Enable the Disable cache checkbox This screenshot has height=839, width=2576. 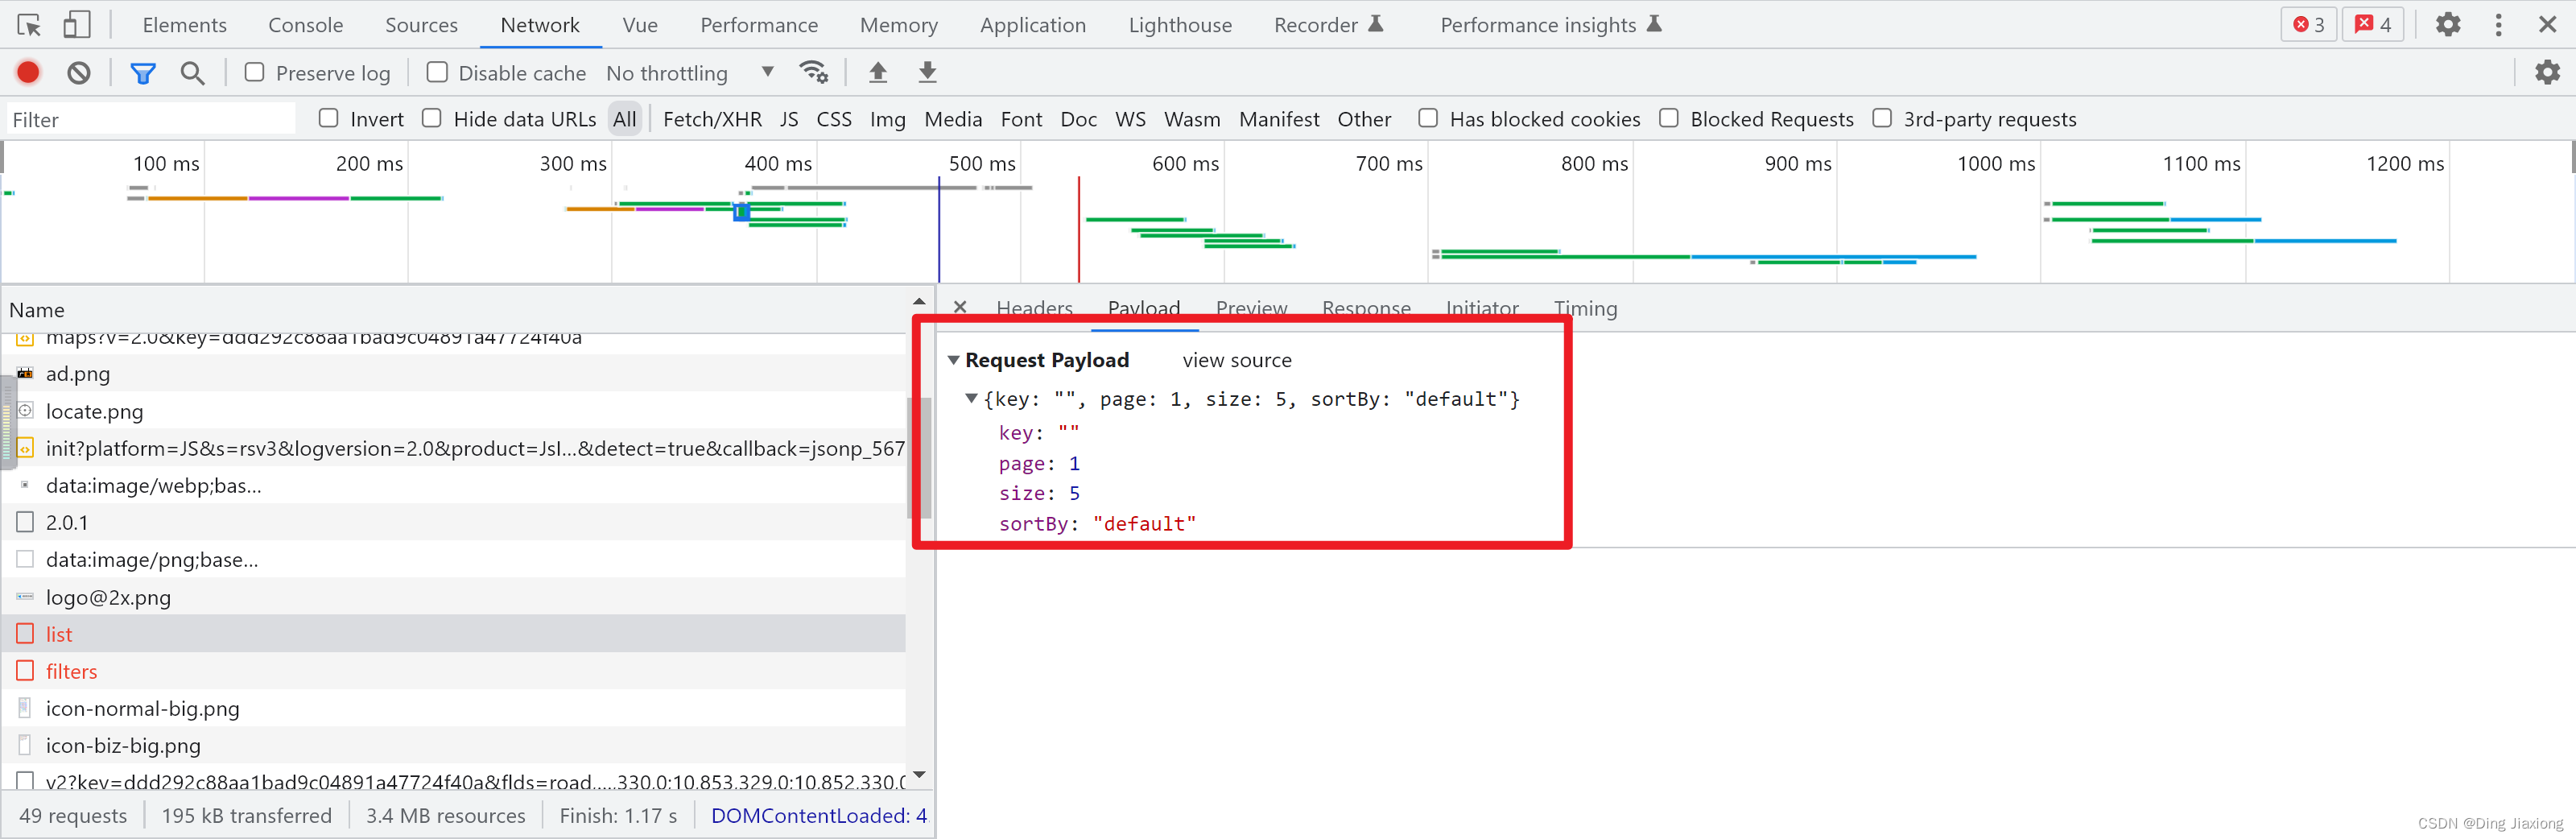pyautogui.click(x=436, y=72)
